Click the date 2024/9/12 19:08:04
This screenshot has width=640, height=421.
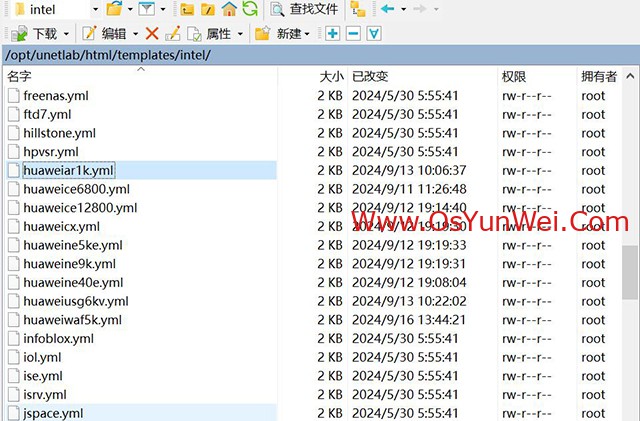409,283
